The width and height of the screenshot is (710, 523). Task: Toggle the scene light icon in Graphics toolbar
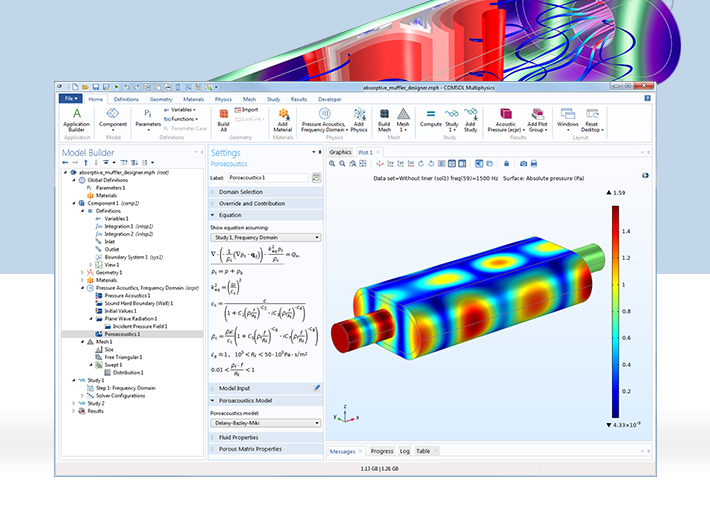coord(479,163)
